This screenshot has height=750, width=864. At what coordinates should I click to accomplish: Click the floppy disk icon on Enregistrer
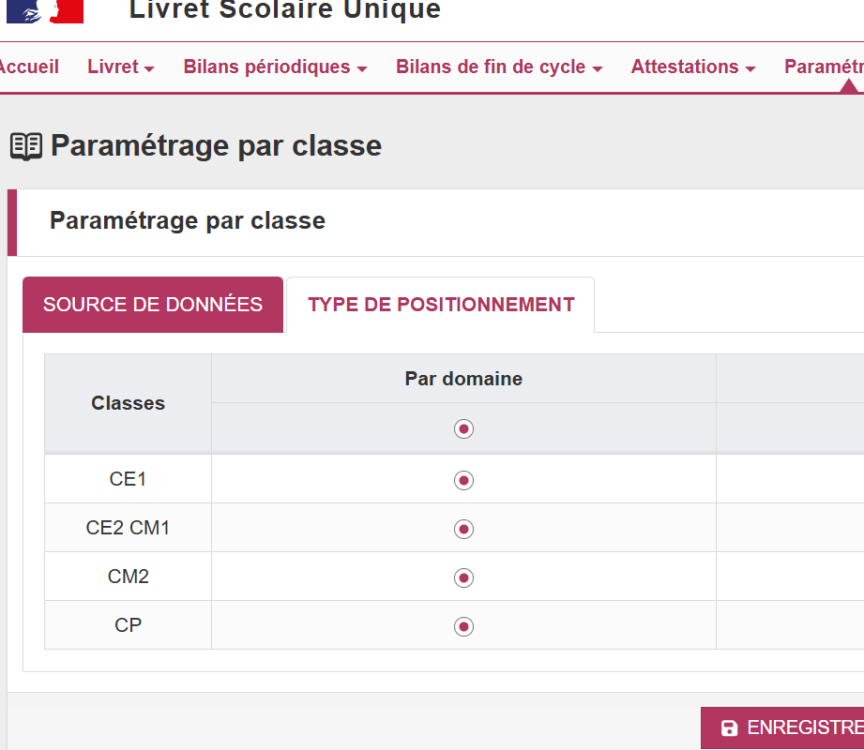[x=729, y=728]
